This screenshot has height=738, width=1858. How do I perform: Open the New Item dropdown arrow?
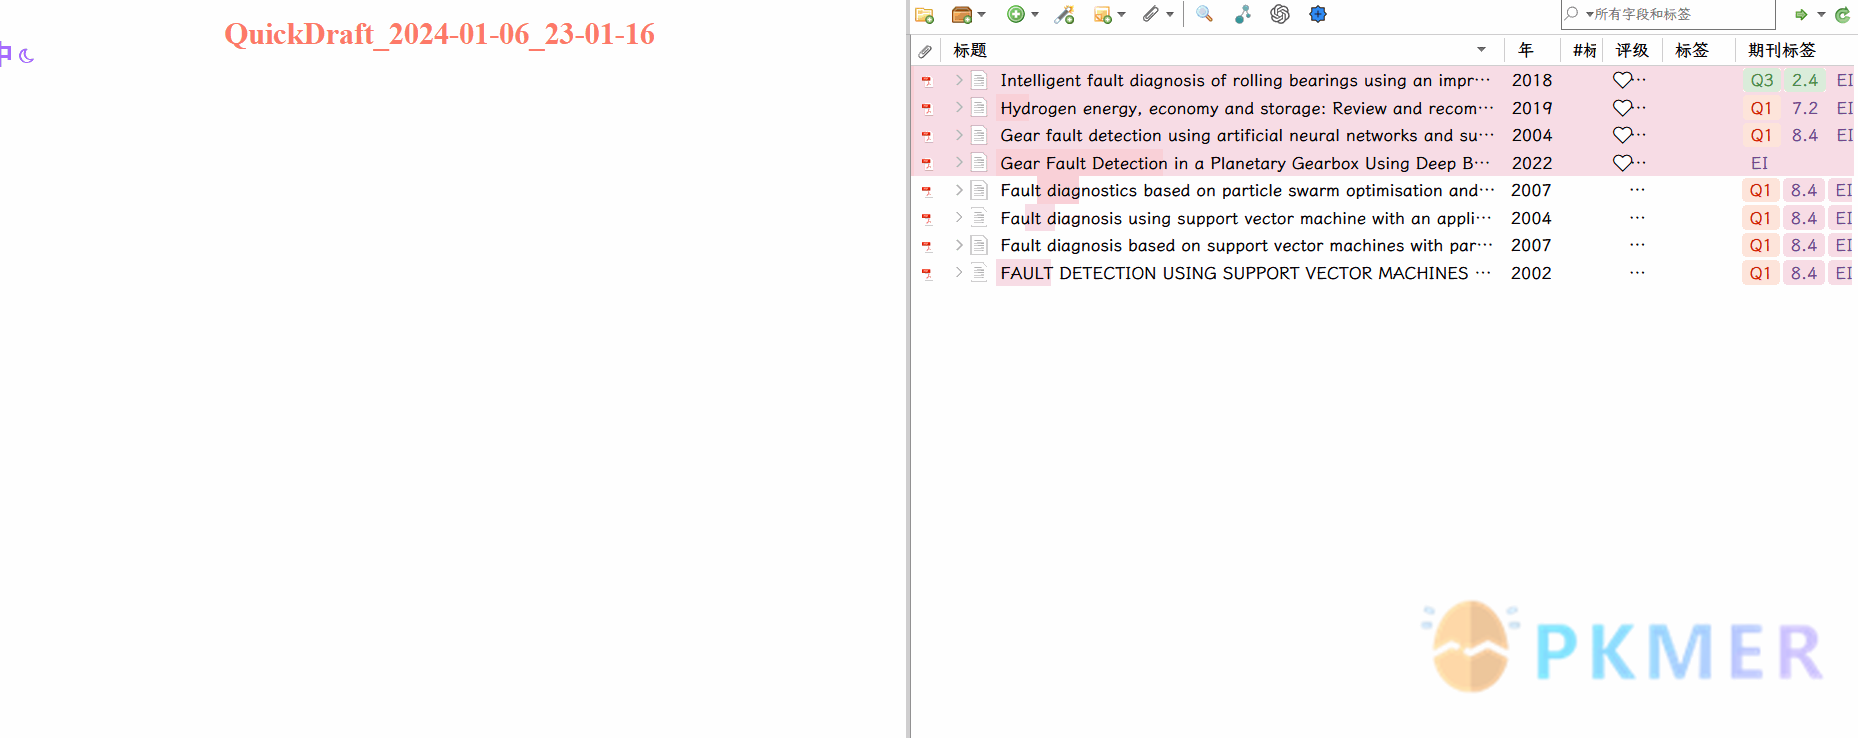1035,15
